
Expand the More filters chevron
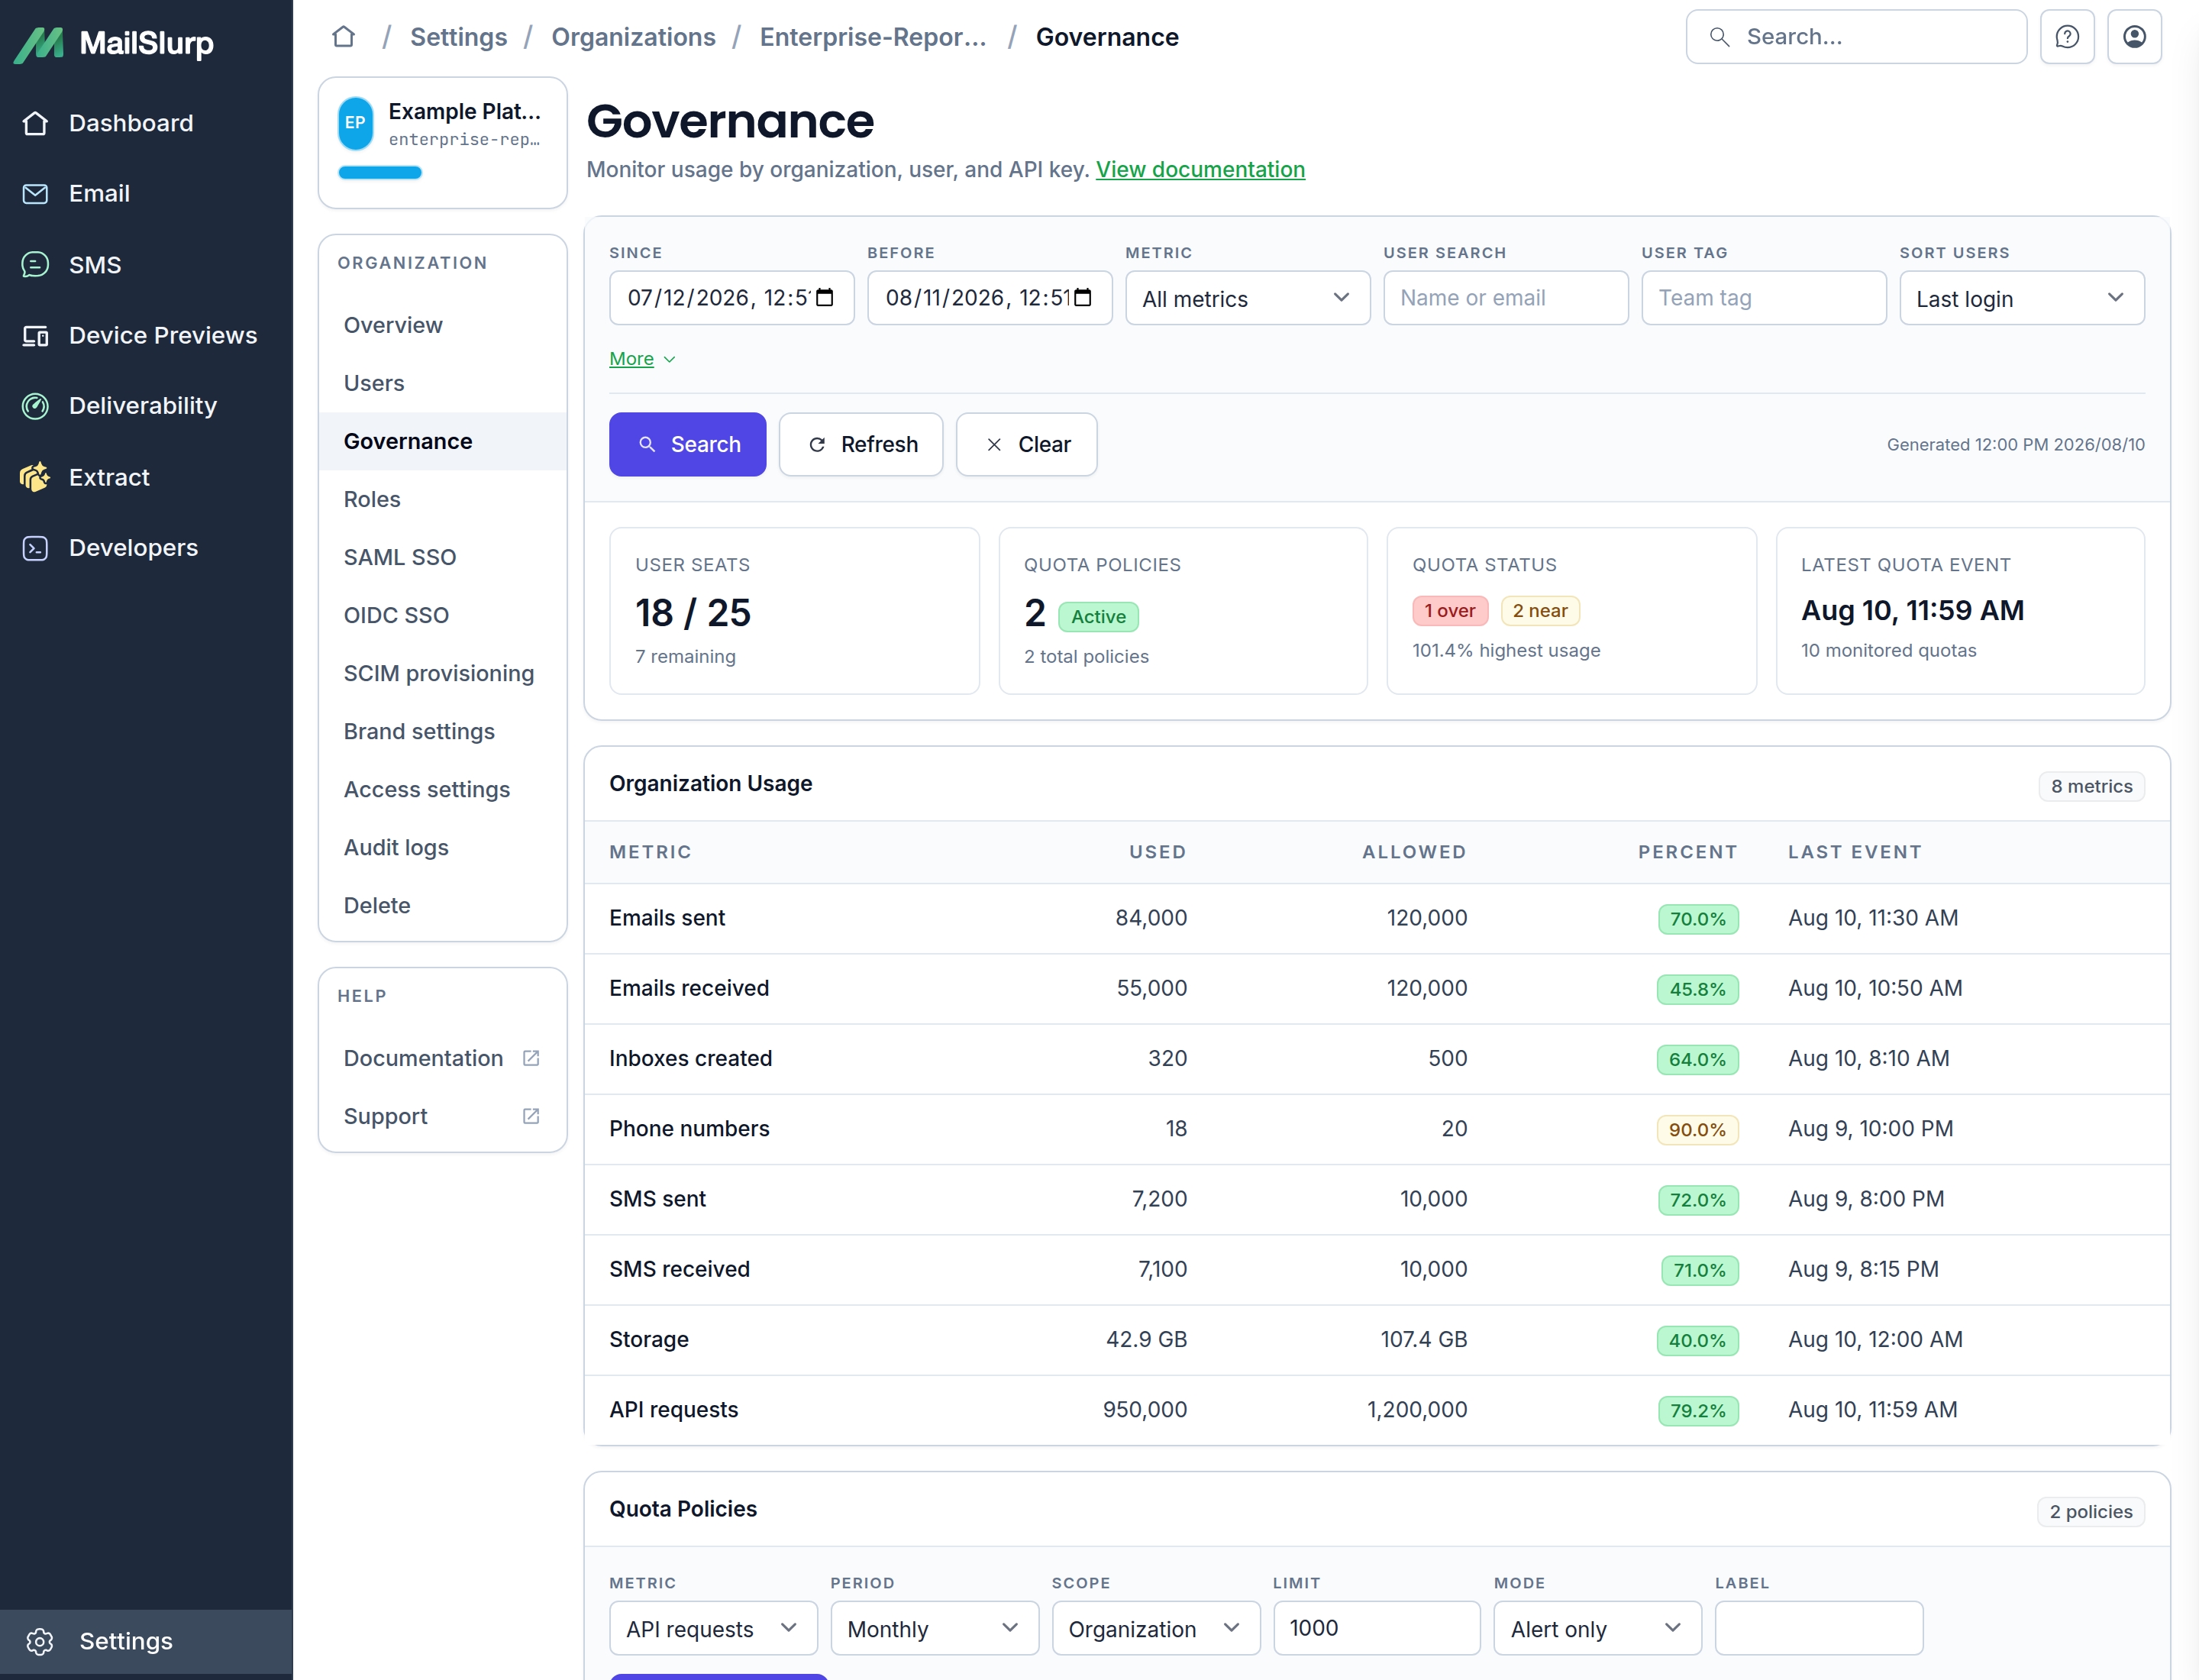tap(669, 359)
